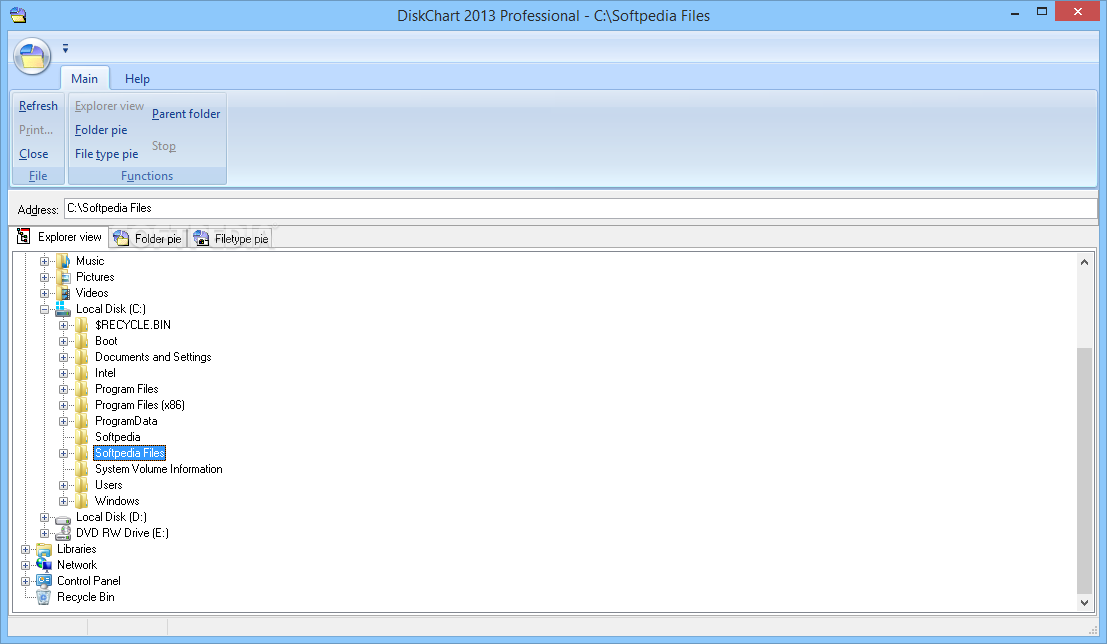Select the Recycle Bin tree item

pos(85,597)
